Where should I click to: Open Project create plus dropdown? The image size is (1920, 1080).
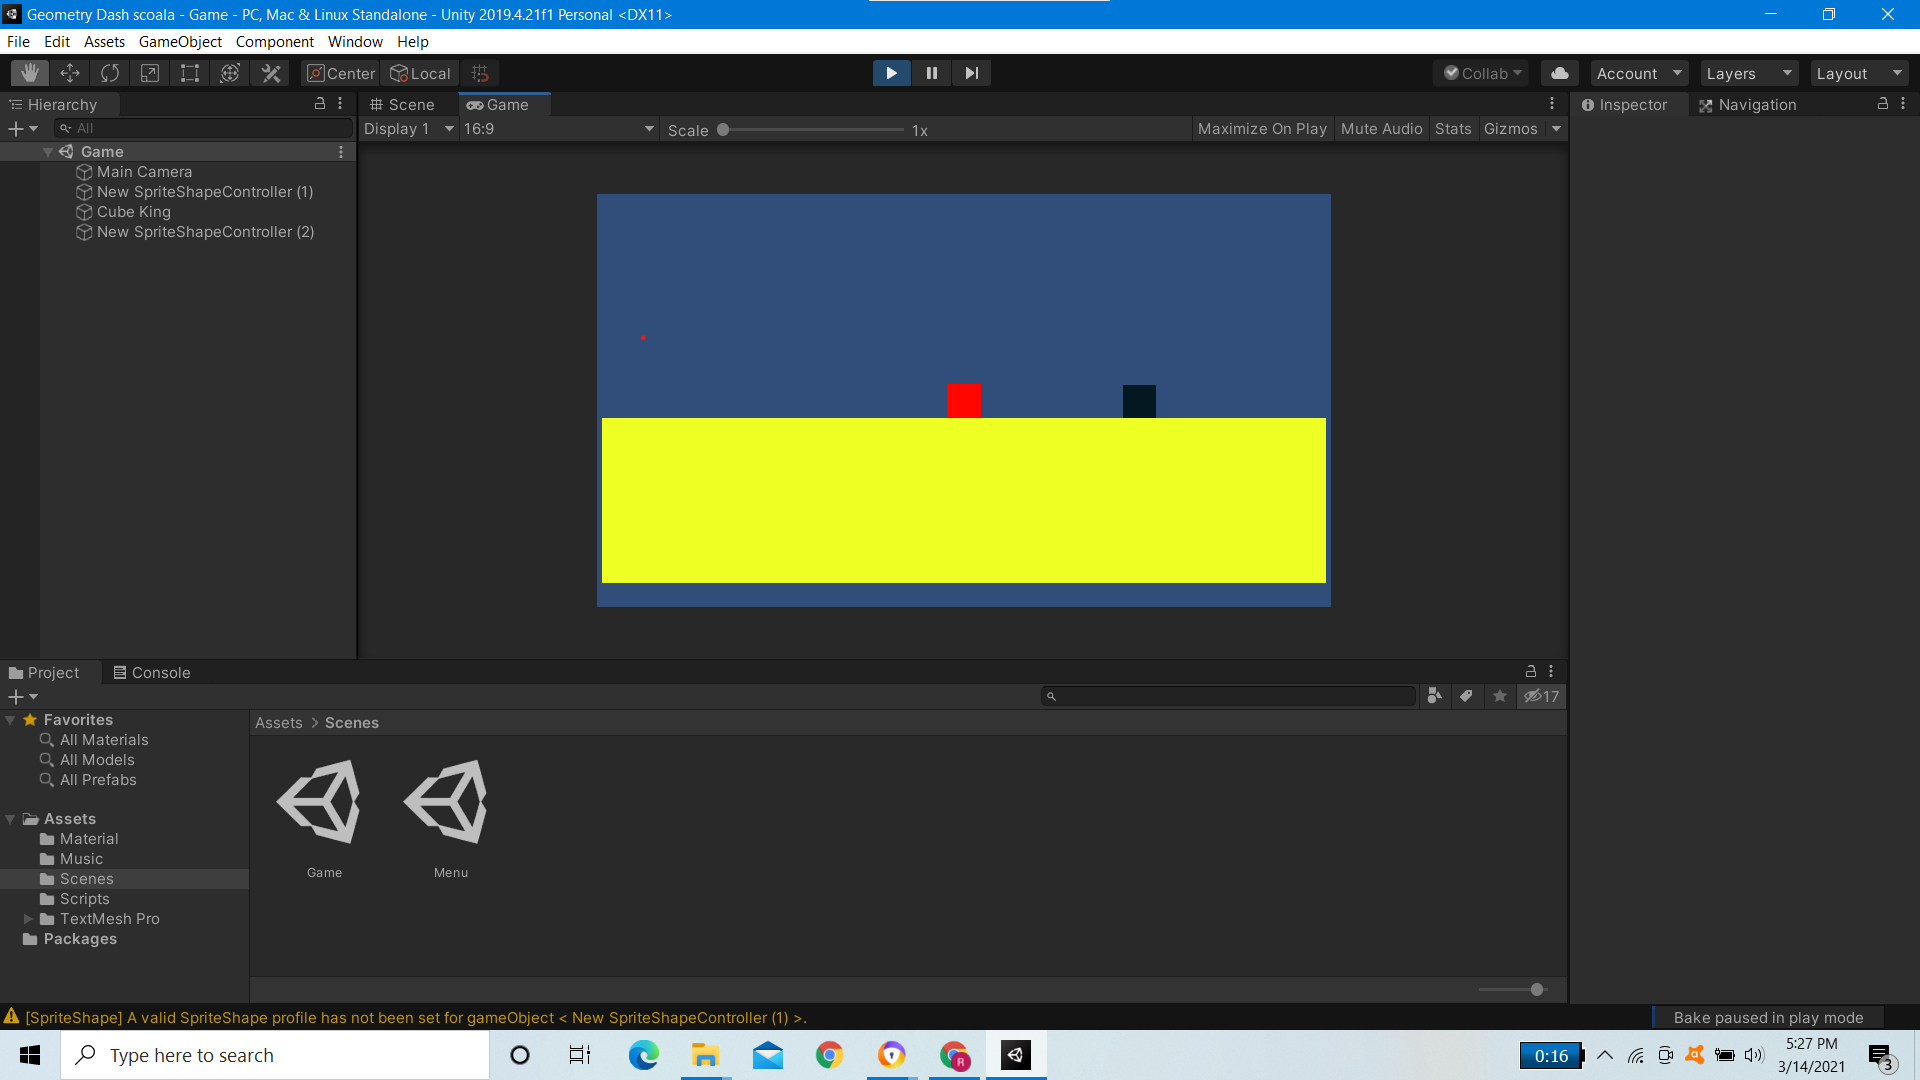pos(22,696)
